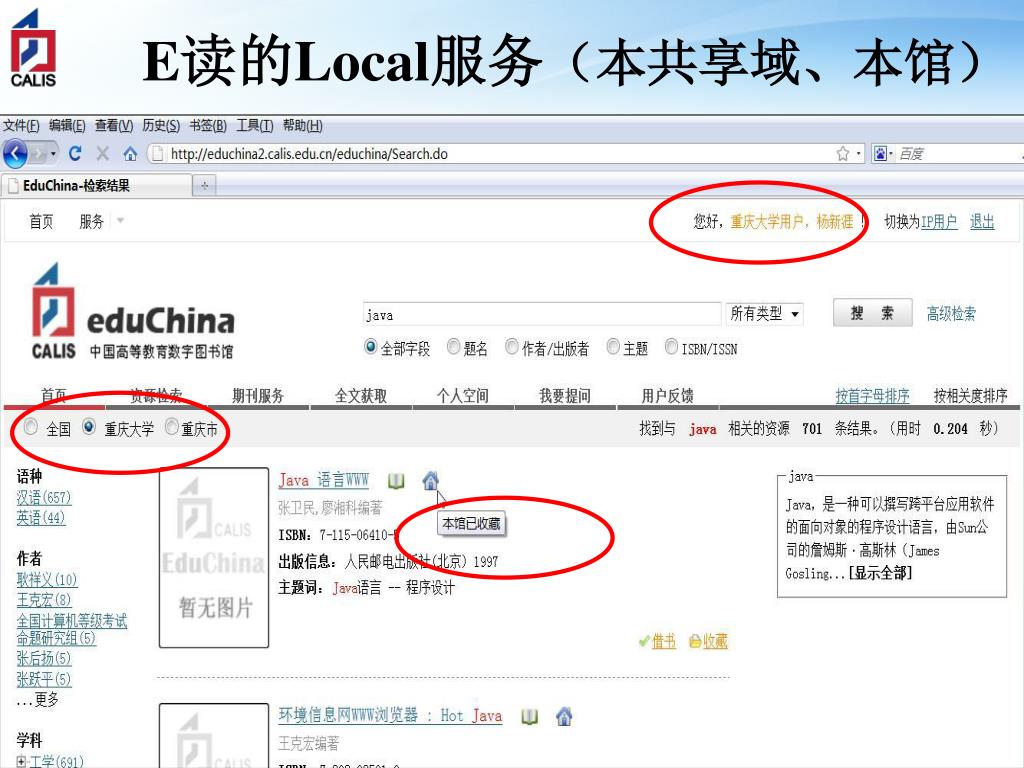The height and width of the screenshot is (768, 1024).
Task: Open the 编辑(E) menu
Action: [x=67, y=125]
